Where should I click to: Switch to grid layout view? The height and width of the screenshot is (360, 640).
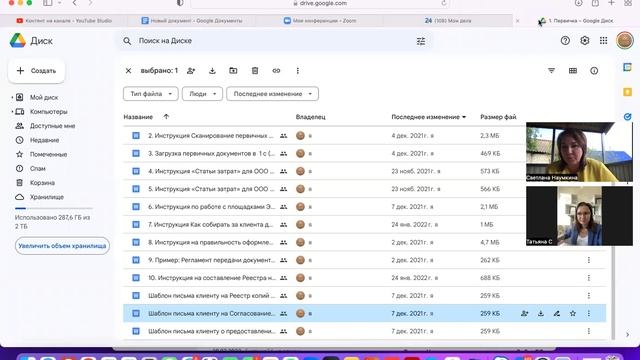573,71
